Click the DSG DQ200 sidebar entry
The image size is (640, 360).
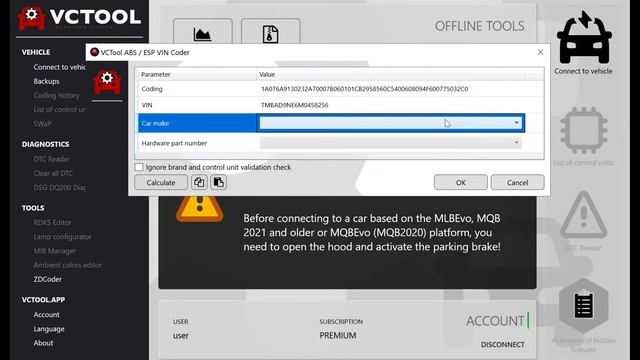(x=60, y=187)
